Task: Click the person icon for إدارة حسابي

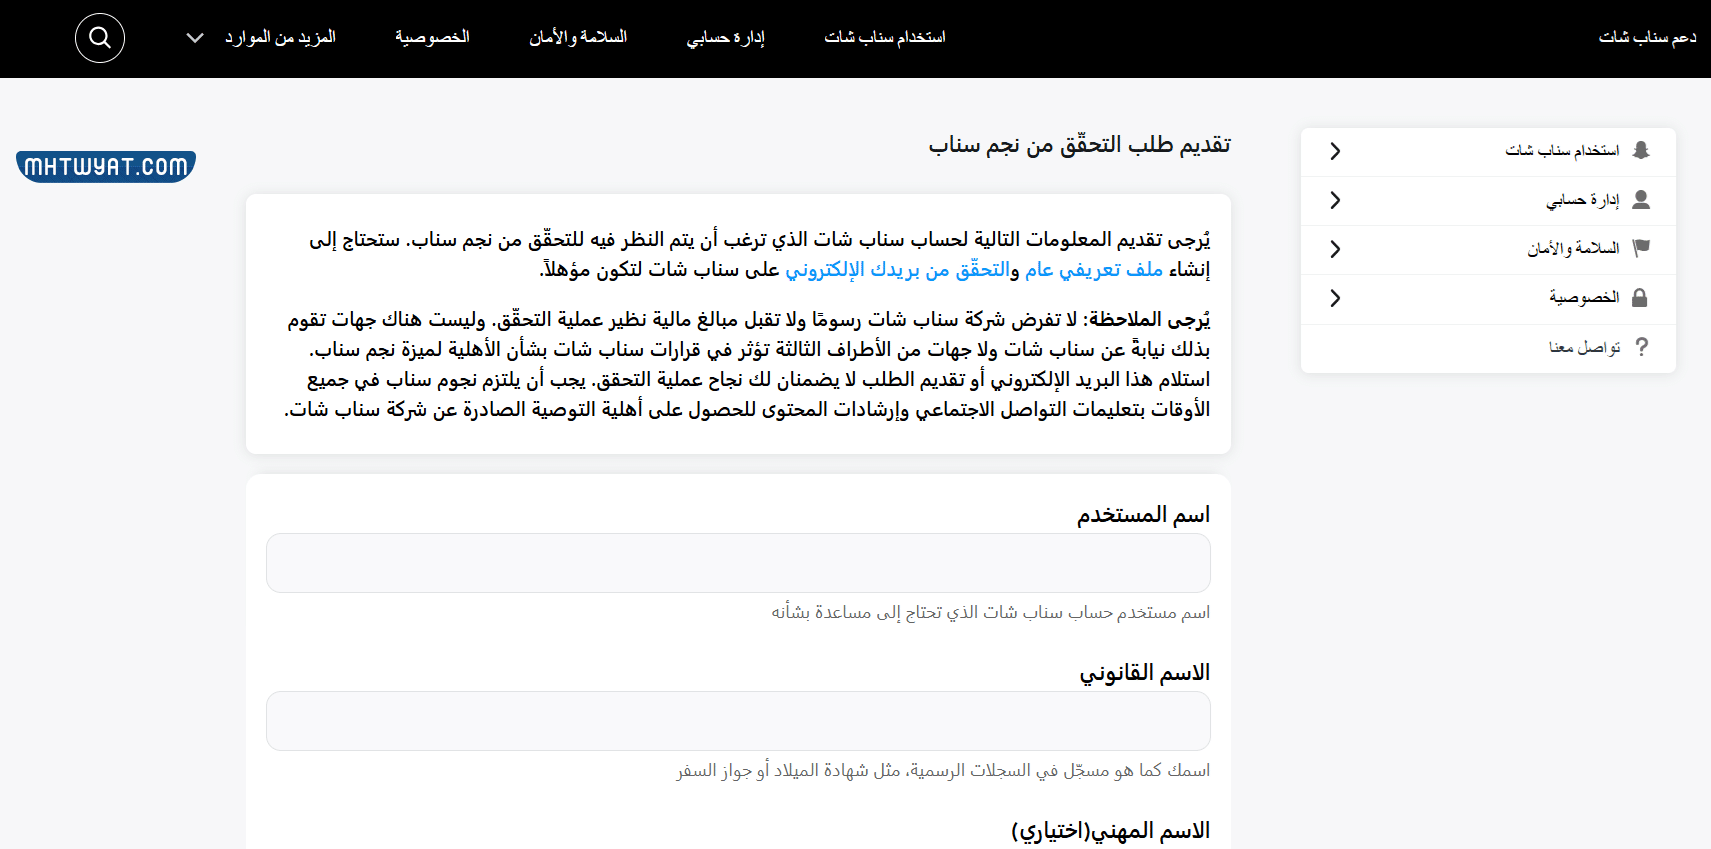Action: coord(1640,200)
